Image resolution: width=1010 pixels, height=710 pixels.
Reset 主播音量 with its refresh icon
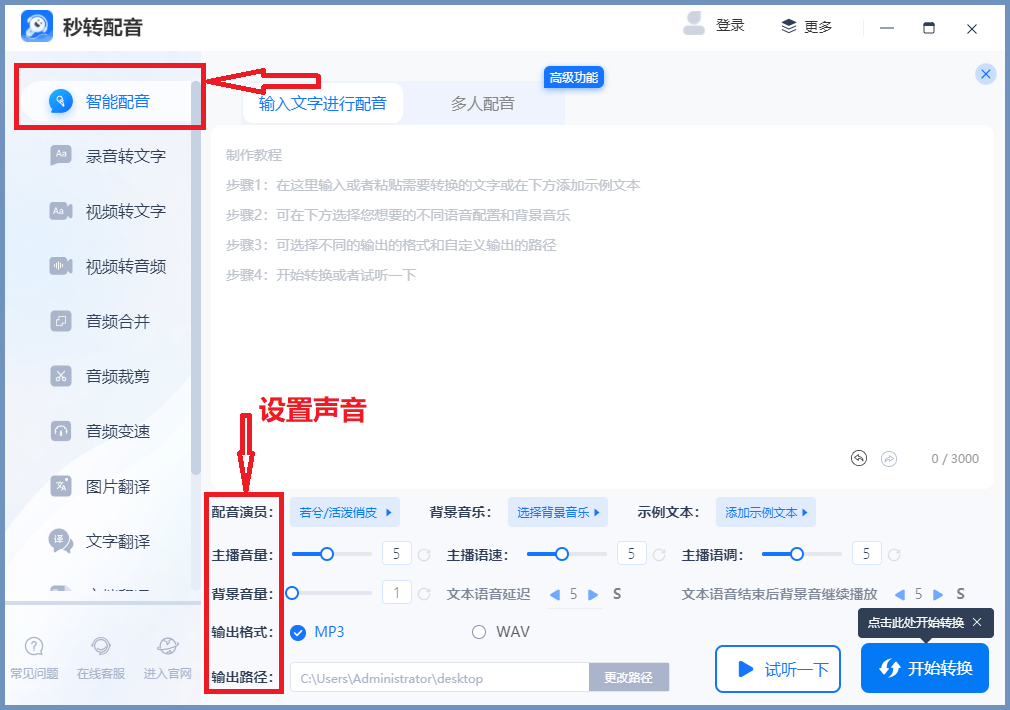click(x=424, y=555)
